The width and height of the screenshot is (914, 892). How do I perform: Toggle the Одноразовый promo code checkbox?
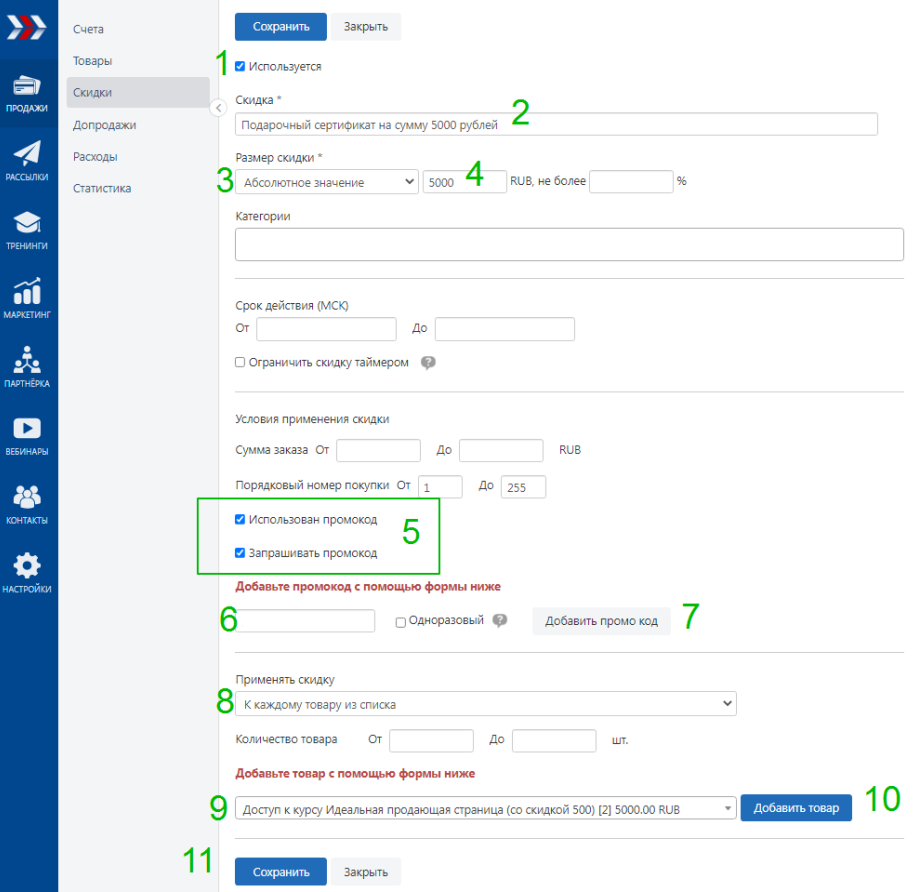(401, 622)
